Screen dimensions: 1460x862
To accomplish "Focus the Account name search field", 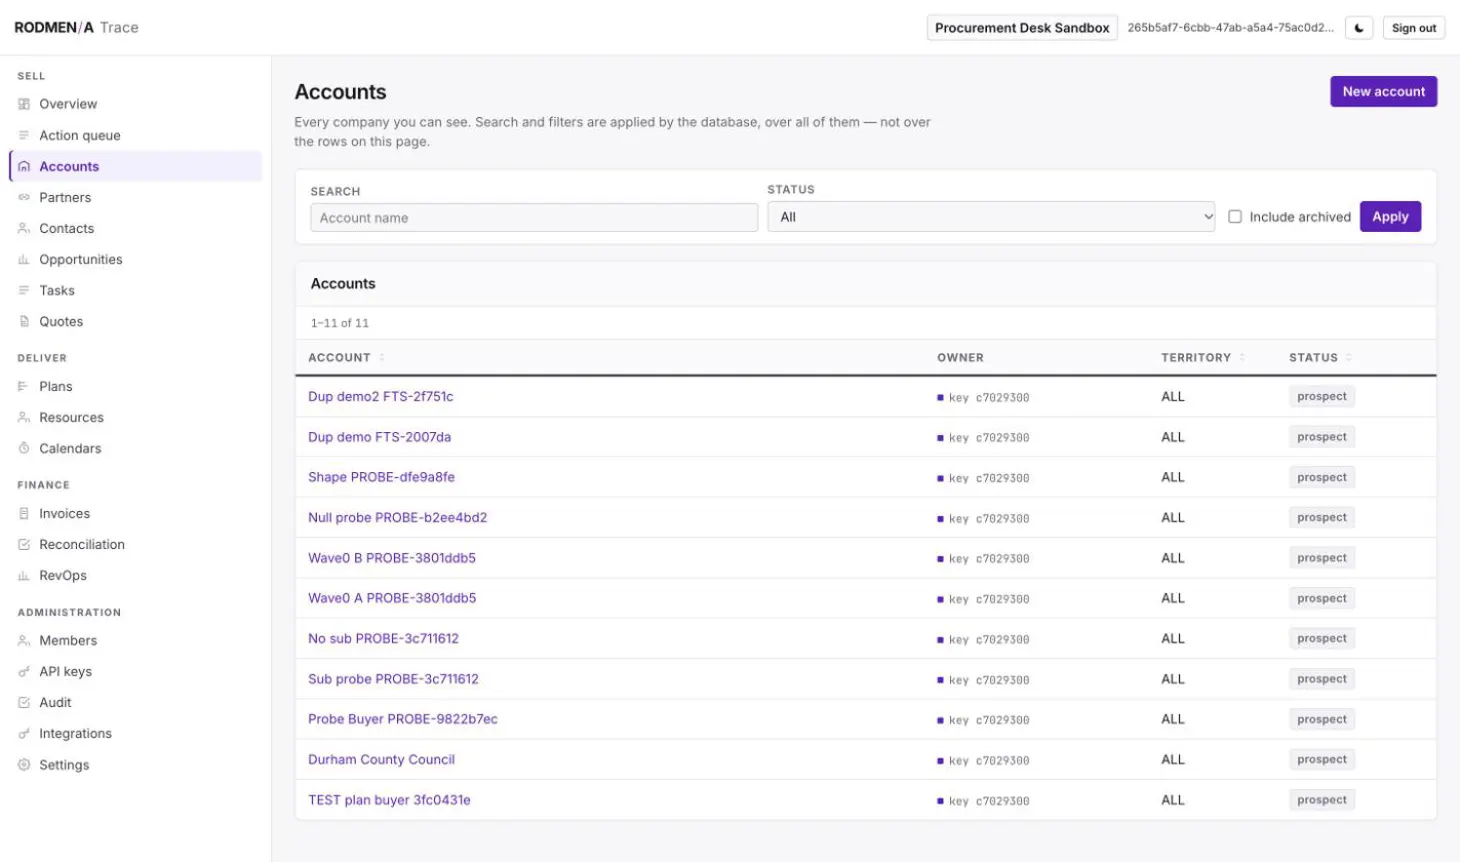I will click(534, 218).
